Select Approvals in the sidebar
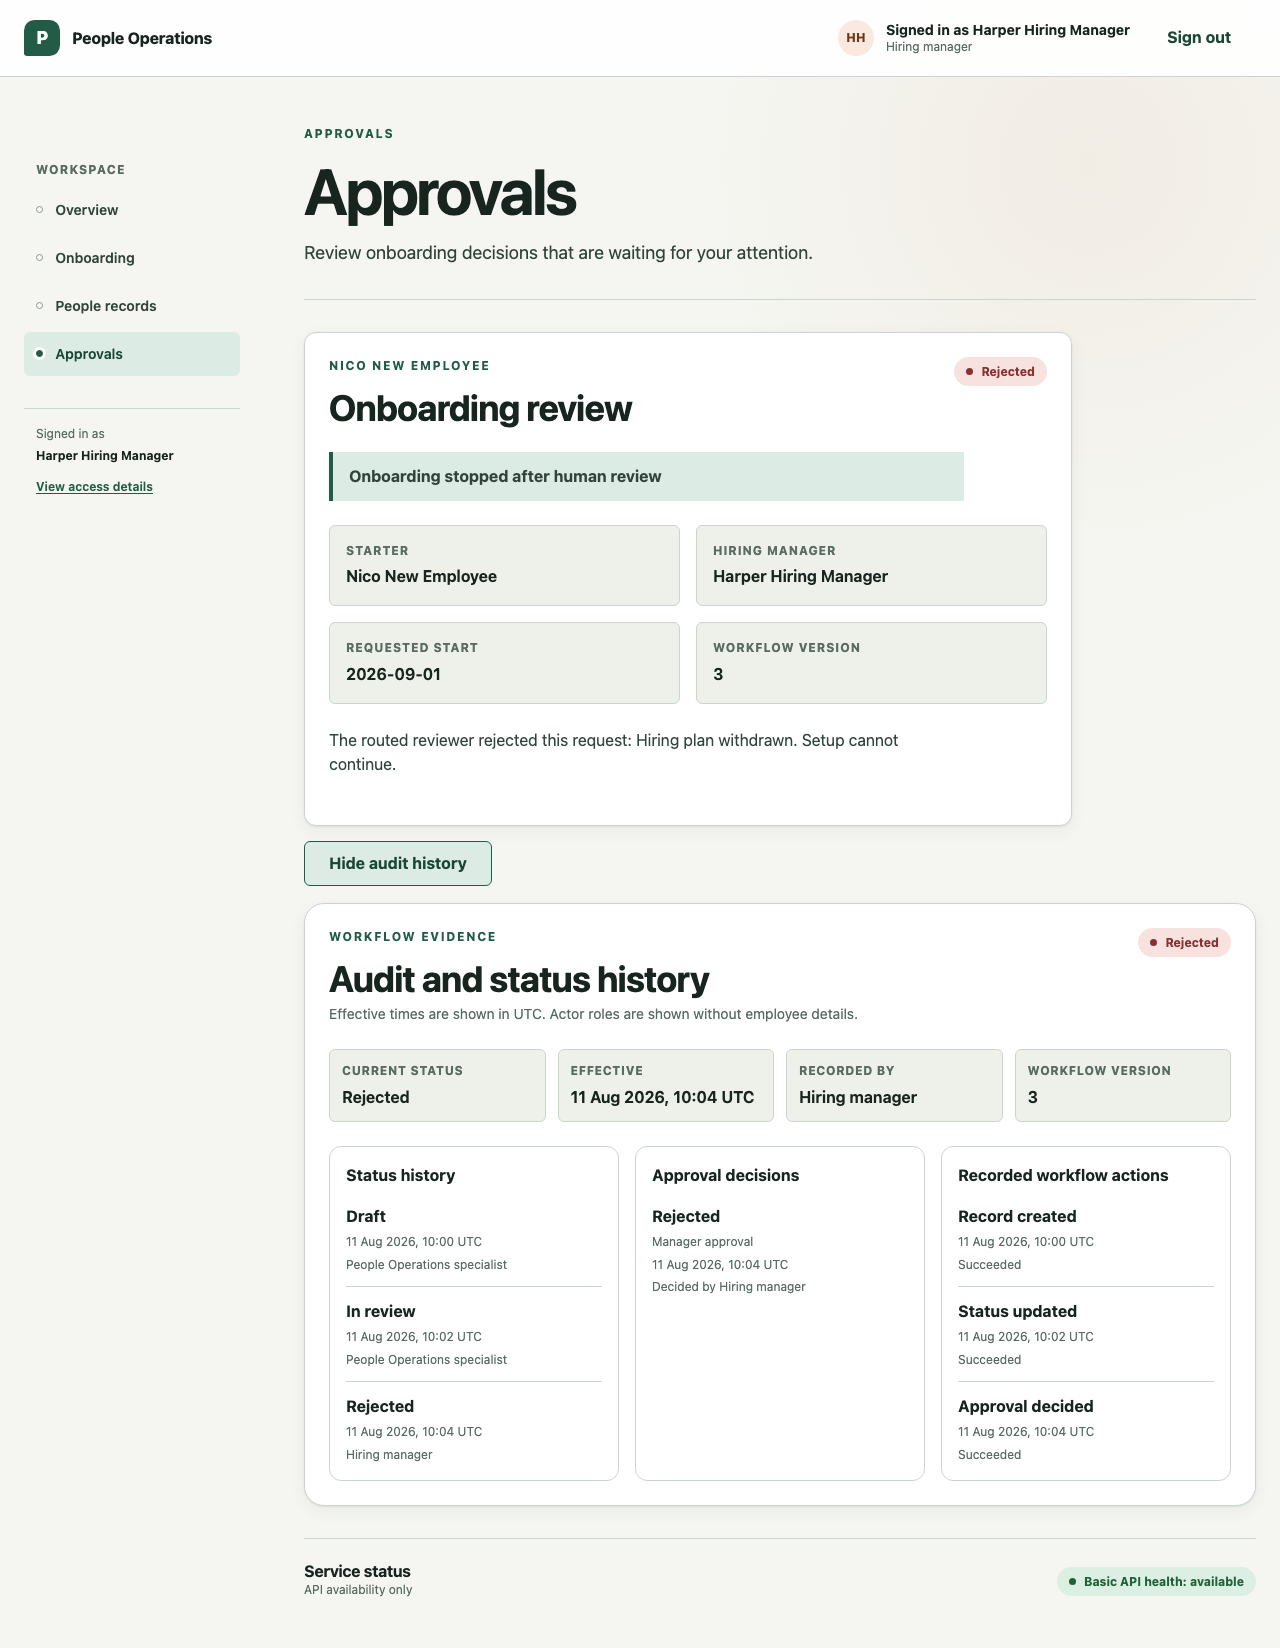The height and width of the screenshot is (1648, 1280). pyautogui.click(x=132, y=354)
